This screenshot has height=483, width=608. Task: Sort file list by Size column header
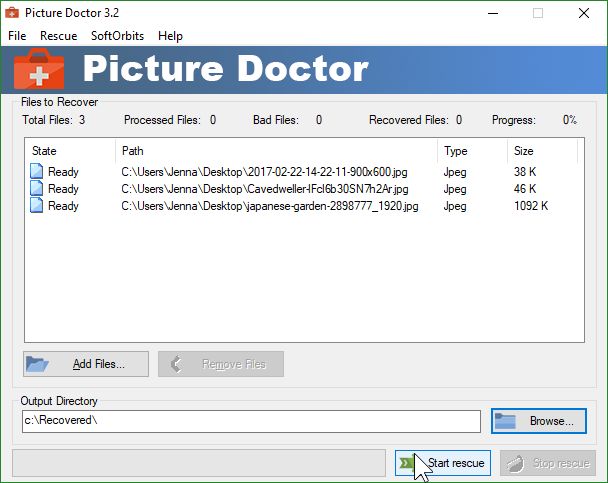tap(540, 151)
